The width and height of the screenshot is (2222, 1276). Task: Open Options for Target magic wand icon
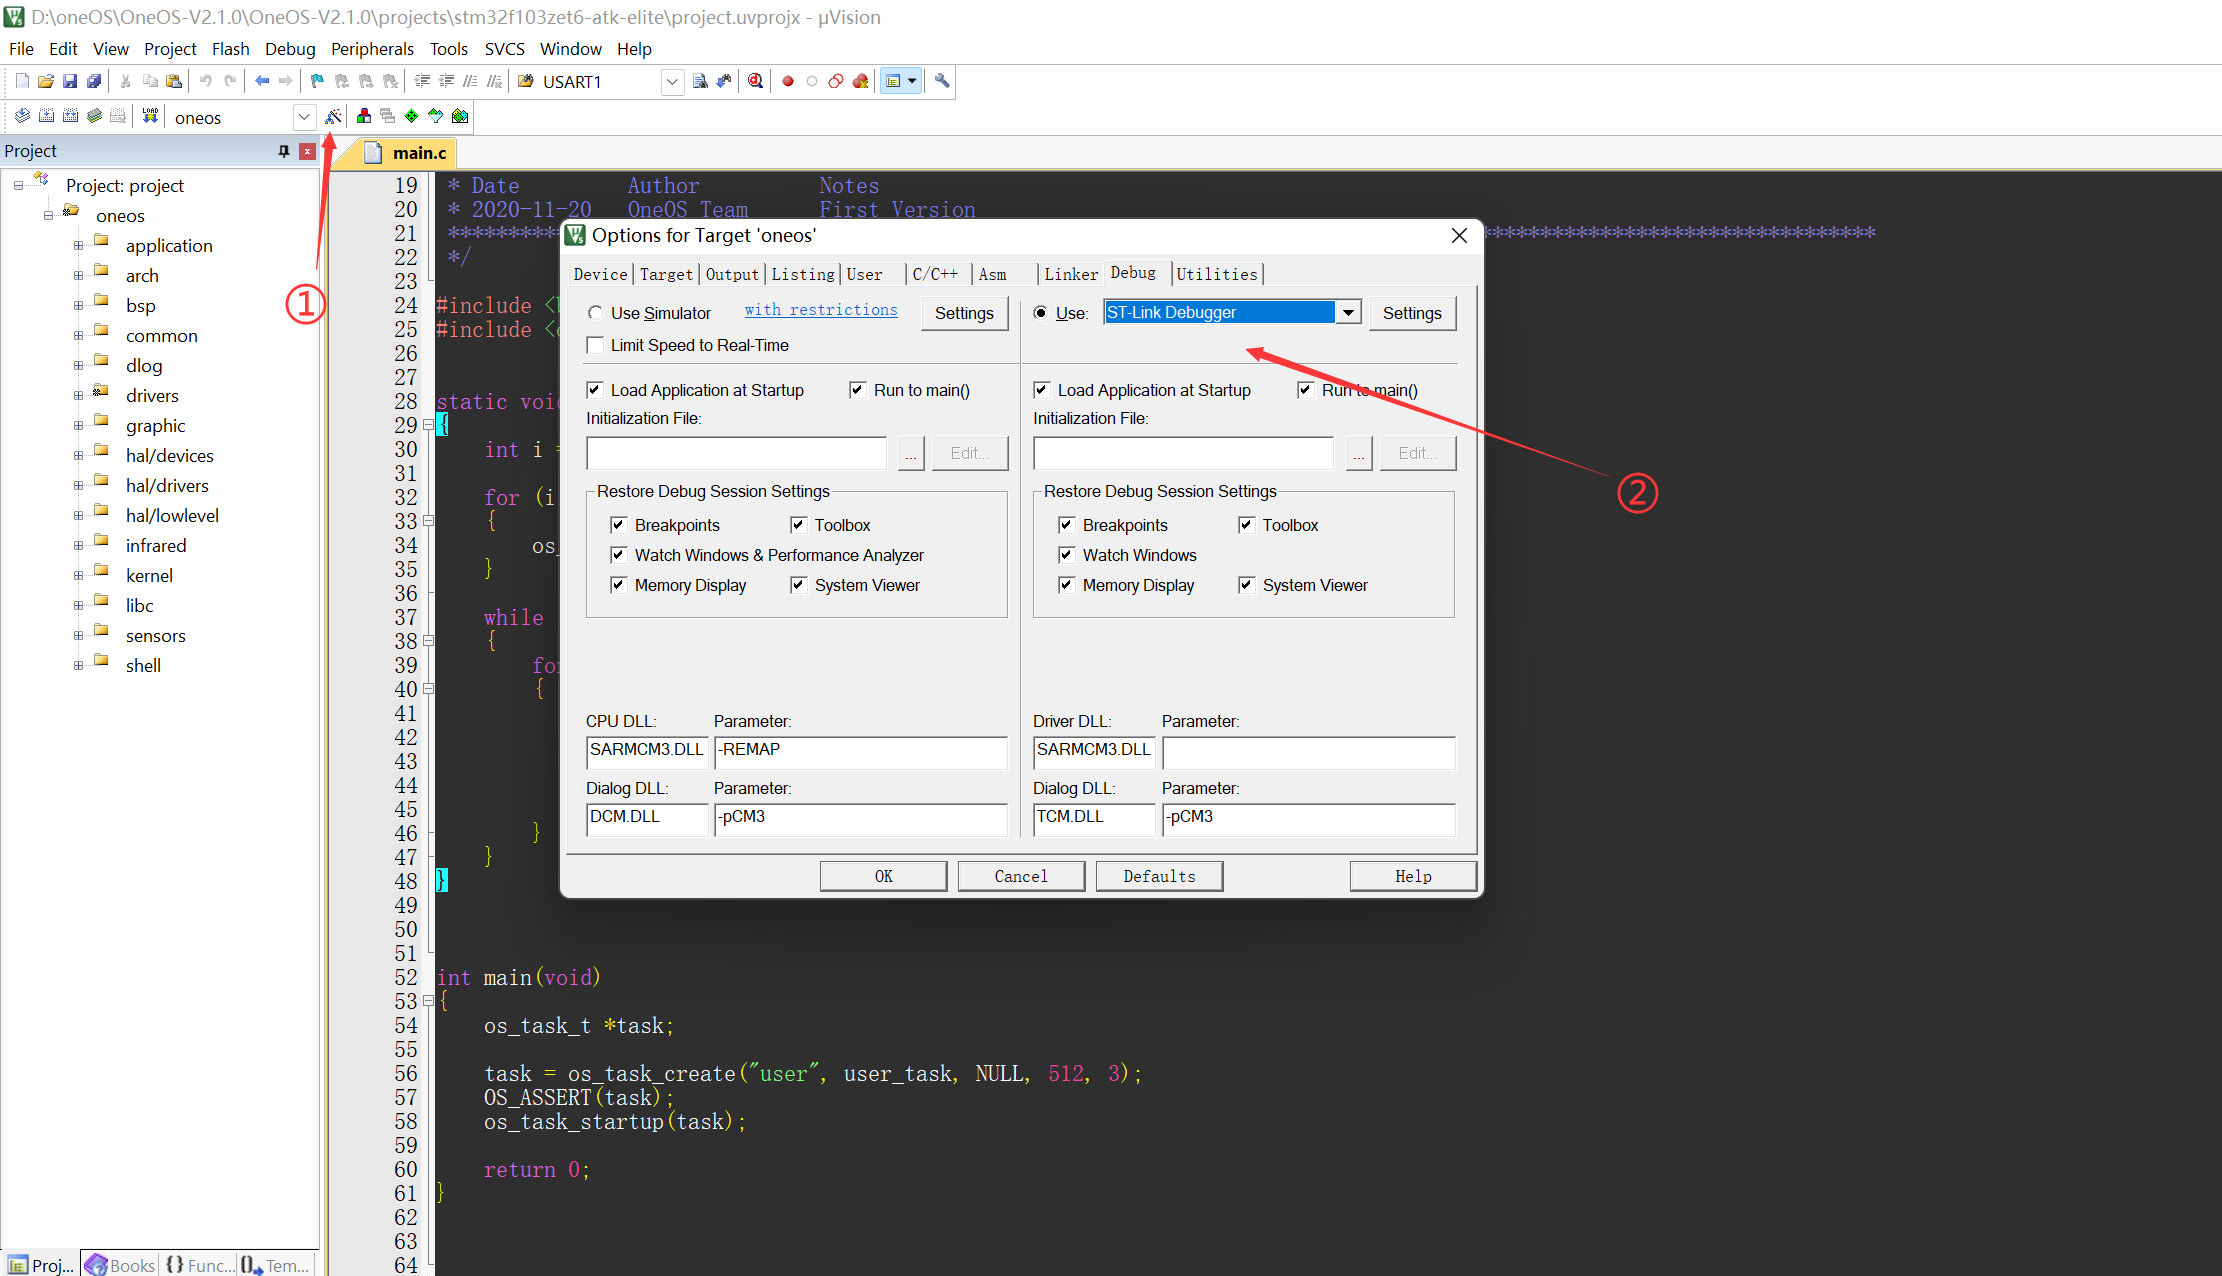333,116
